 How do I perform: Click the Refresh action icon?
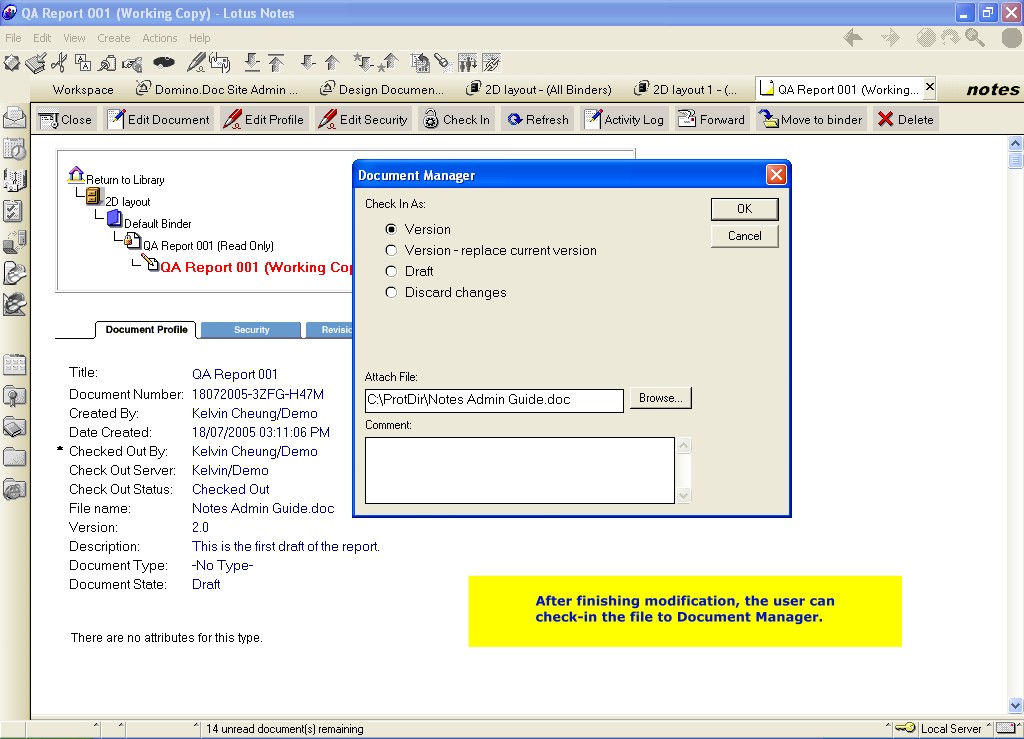515,119
